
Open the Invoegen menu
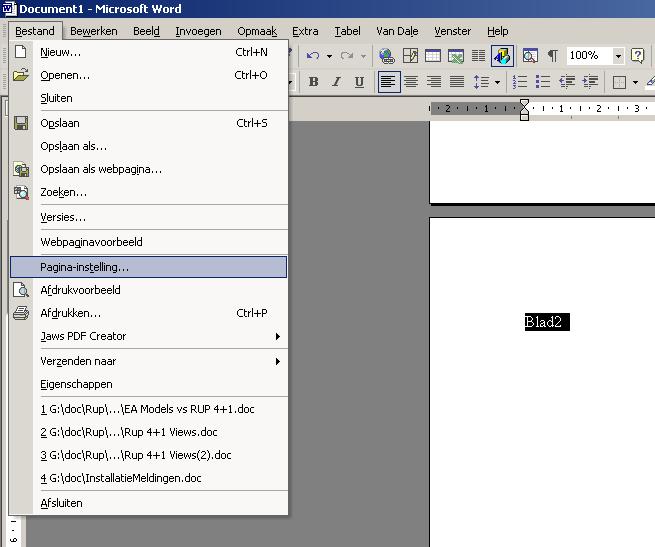(x=198, y=31)
